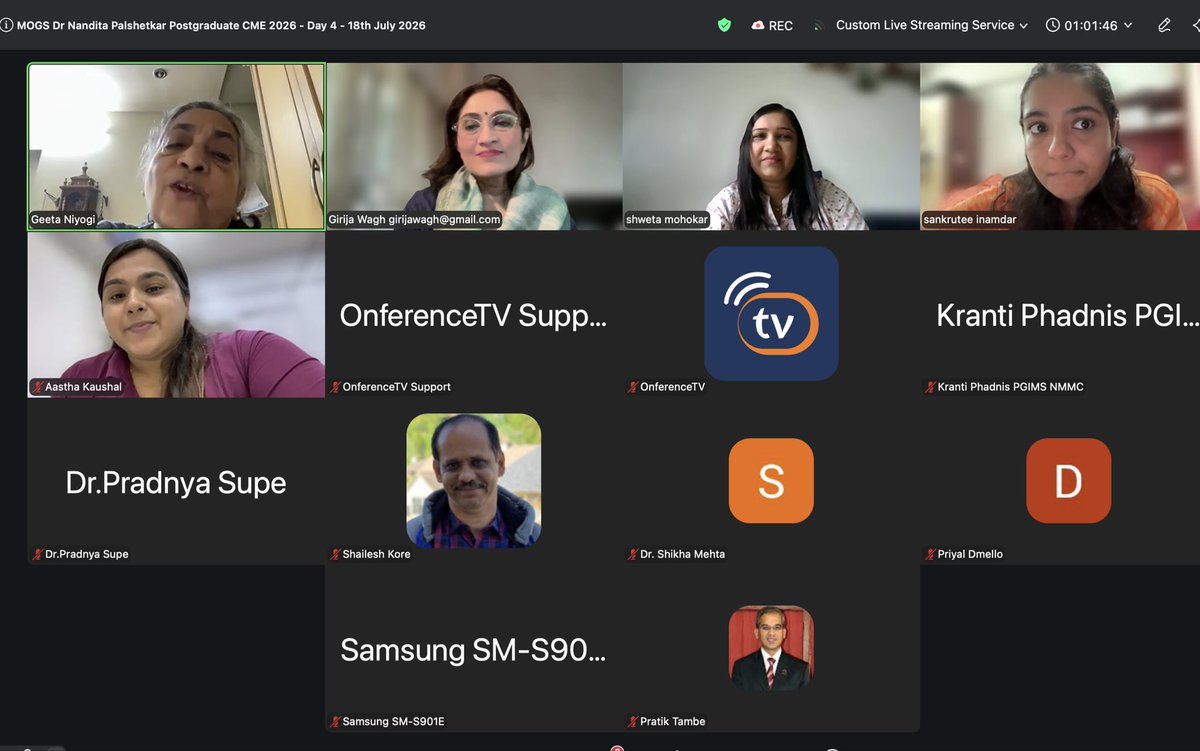The height and width of the screenshot is (751, 1200).
Task: Click muted mic icon beside Dr. Shikha Mehta
Action: tap(633, 554)
